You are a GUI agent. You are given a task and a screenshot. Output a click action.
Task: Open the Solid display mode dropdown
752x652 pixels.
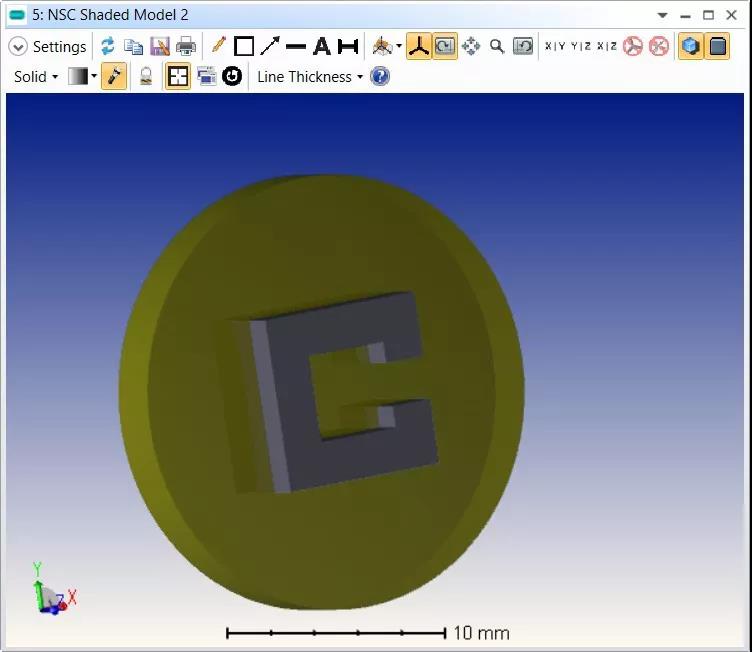(36, 77)
